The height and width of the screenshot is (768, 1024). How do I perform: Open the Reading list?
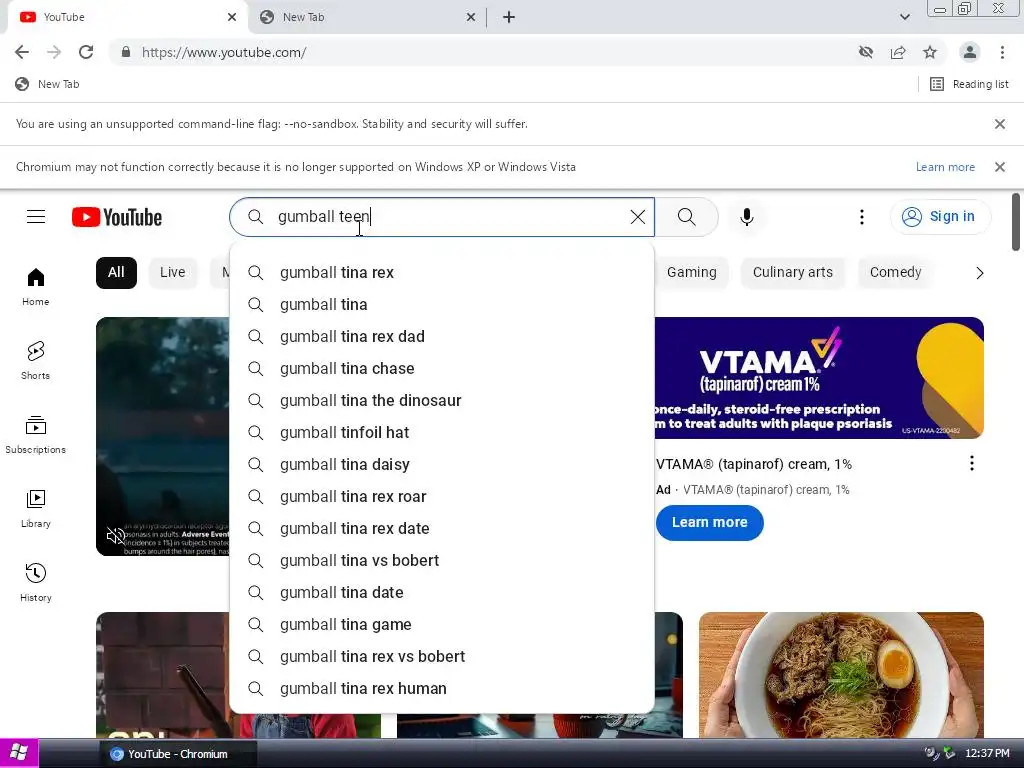point(969,84)
